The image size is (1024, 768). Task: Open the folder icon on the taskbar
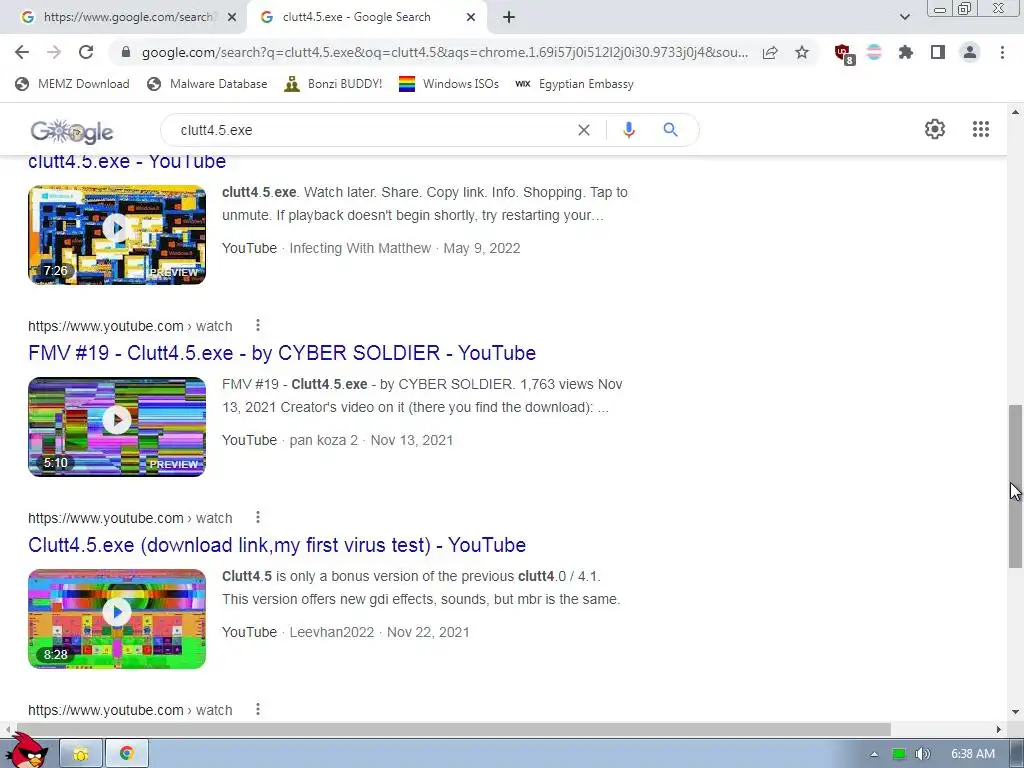81,754
